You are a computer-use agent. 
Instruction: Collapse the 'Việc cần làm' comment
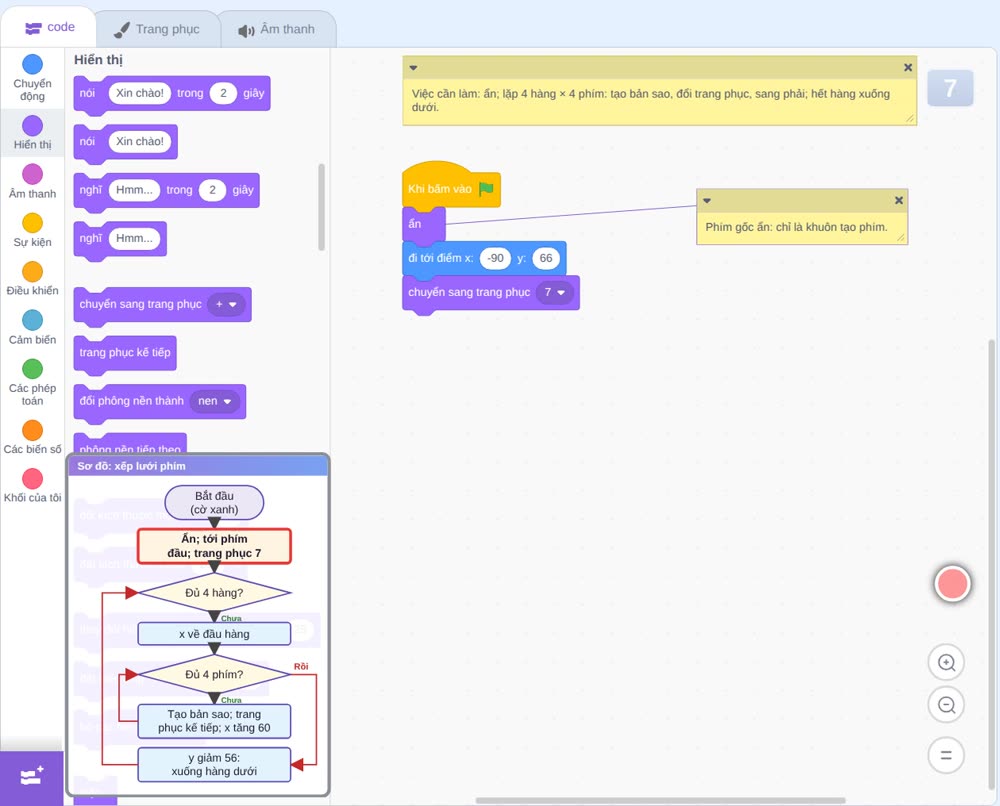413,68
